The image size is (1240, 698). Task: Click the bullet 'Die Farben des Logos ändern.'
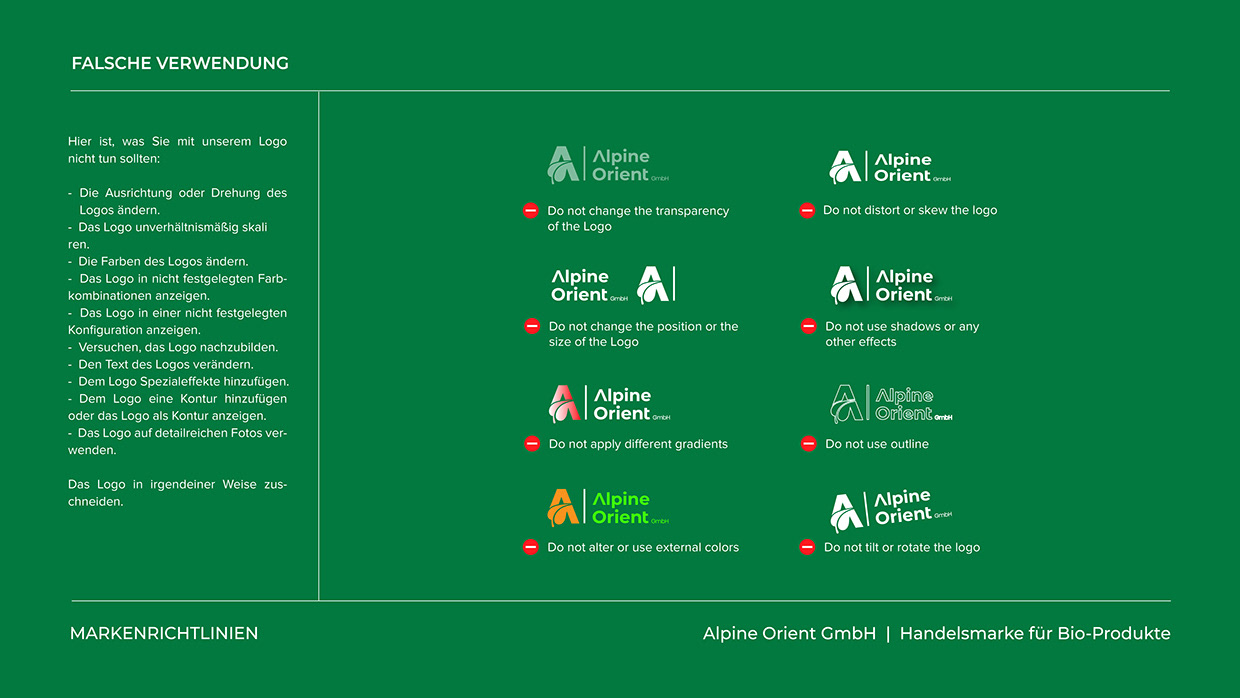tap(158, 261)
